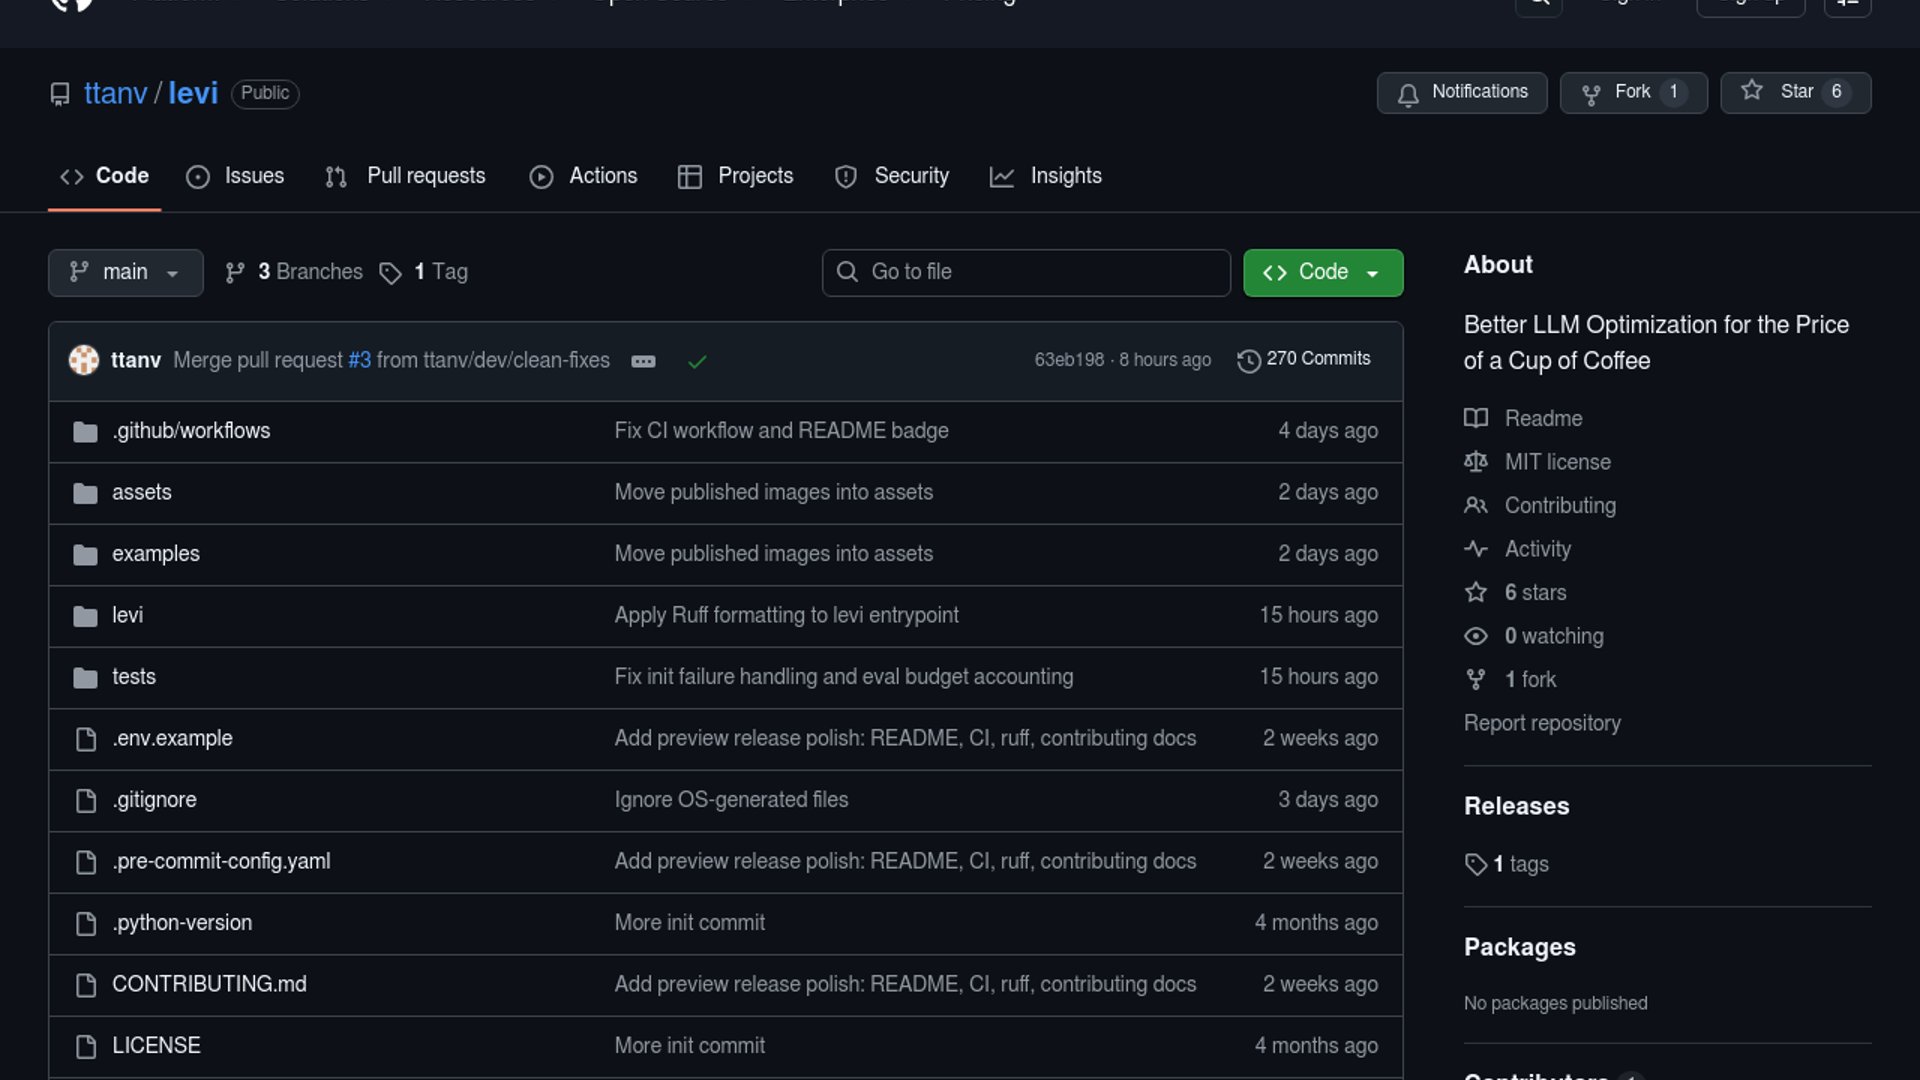Viewport: 1920px width, 1080px height.
Task: Open the commit history clock icon
Action: pyautogui.click(x=1248, y=360)
